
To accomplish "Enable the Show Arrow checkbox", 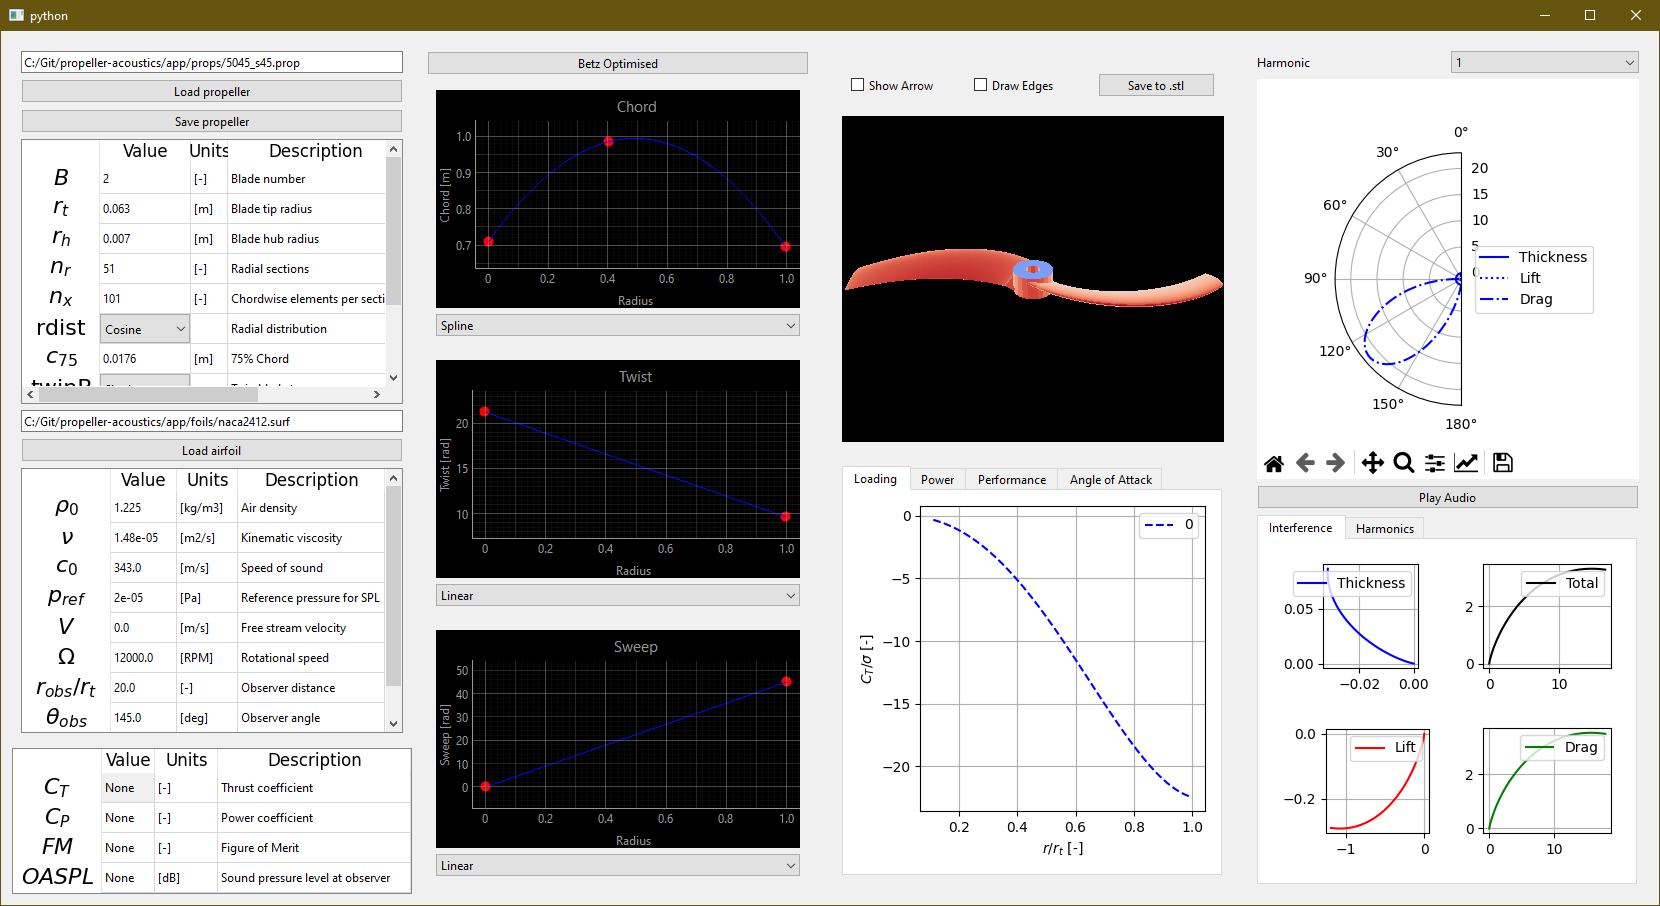I will tap(857, 85).
